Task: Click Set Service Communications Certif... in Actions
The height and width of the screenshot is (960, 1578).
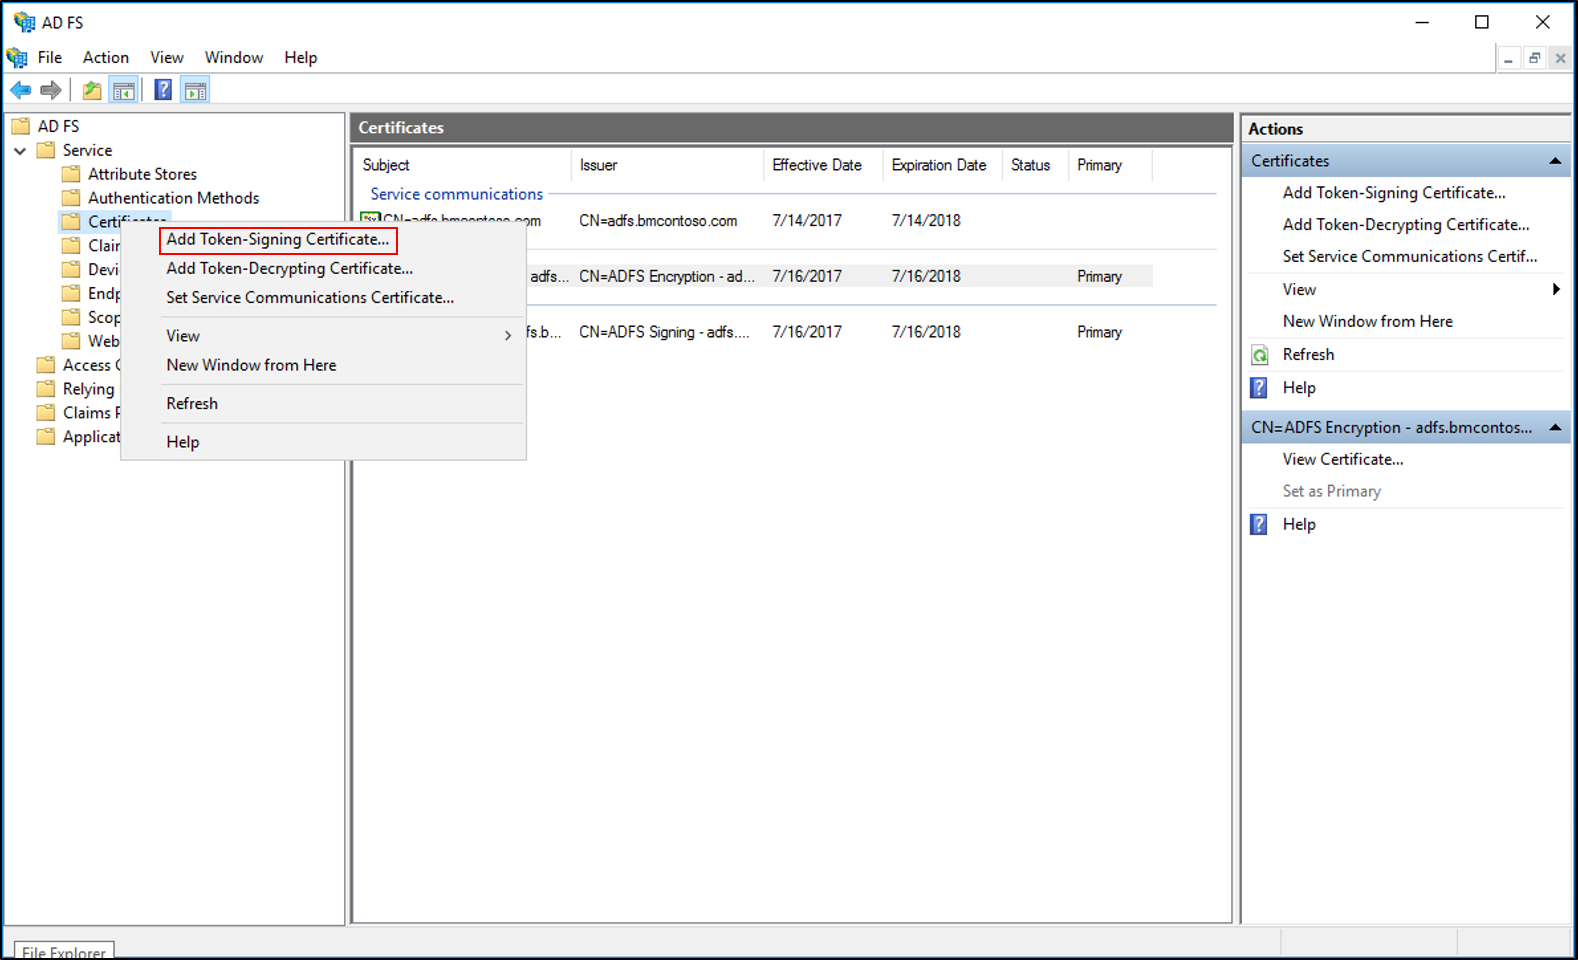Action: pos(1410,257)
